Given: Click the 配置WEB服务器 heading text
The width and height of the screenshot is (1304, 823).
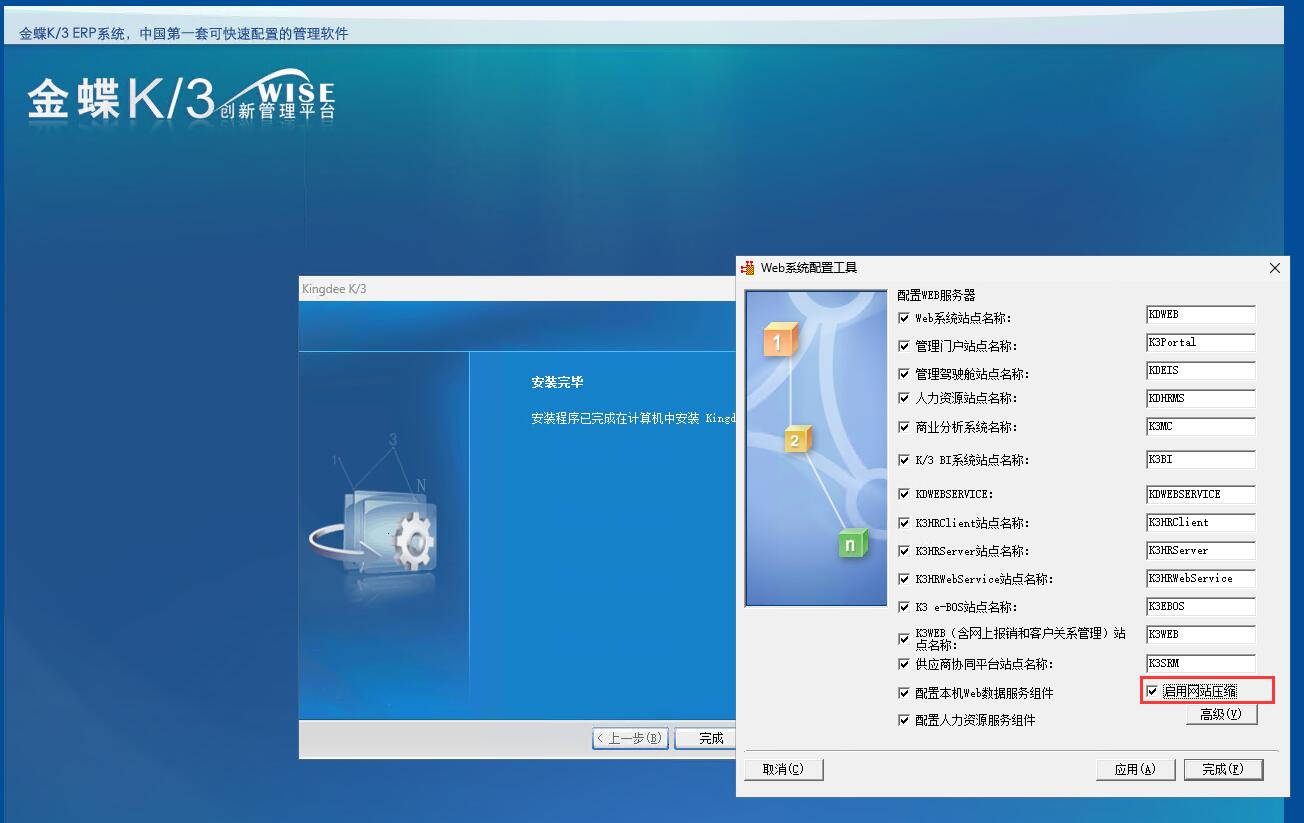Looking at the screenshot, I should [x=936, y=295].
